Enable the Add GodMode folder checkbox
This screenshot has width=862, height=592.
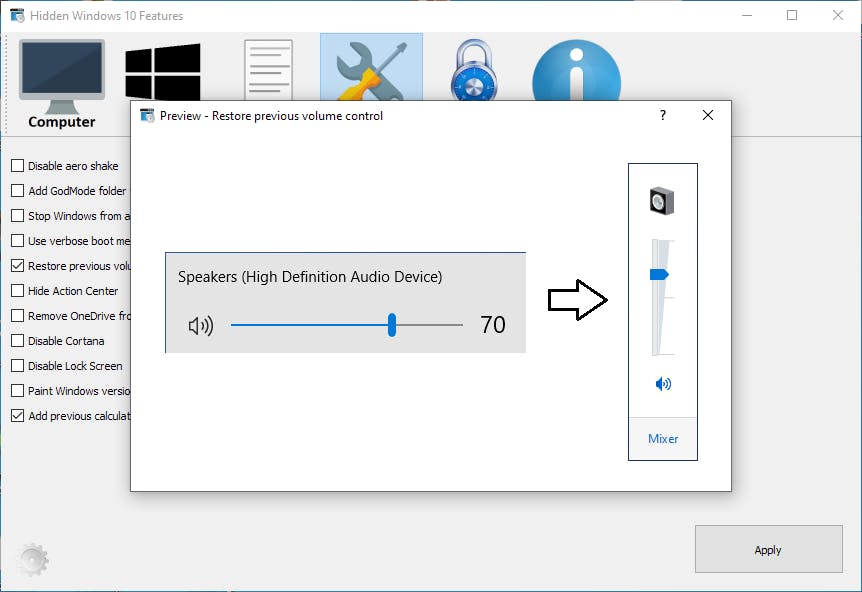(18, 191)
